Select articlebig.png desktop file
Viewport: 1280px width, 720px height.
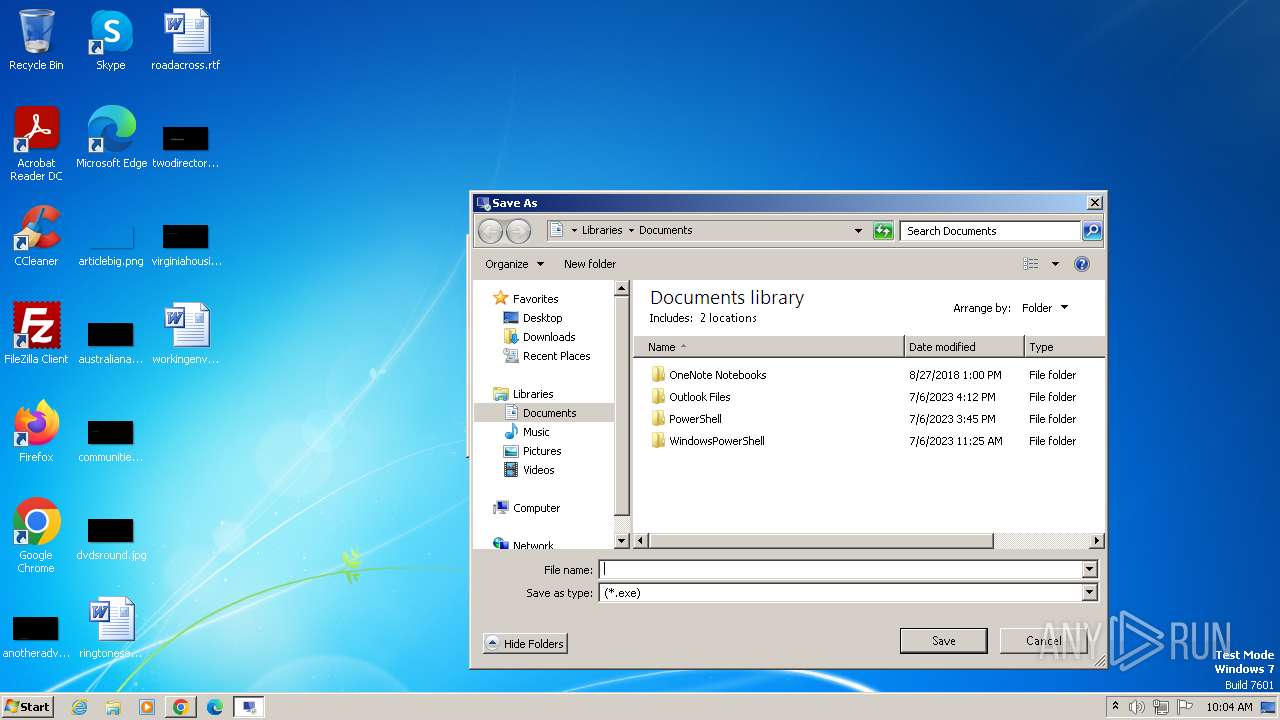point(111,245)
